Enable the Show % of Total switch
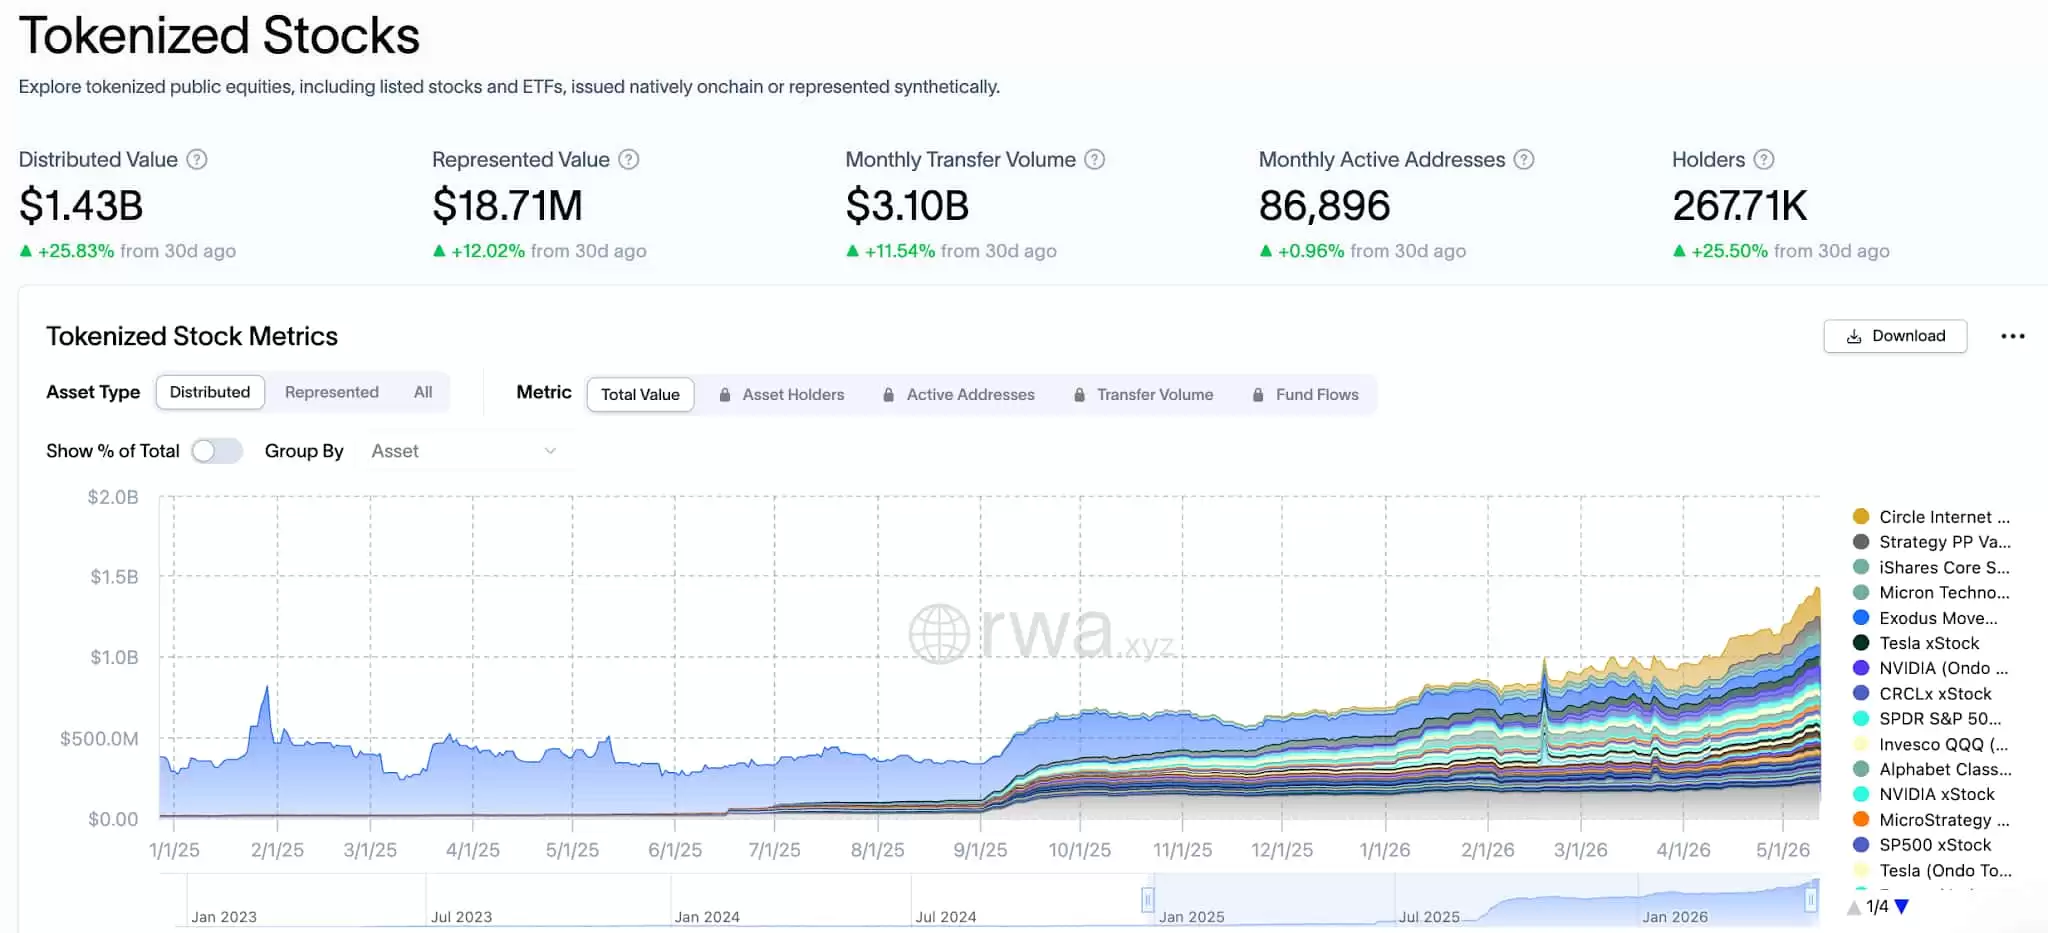 pos(217,451)
